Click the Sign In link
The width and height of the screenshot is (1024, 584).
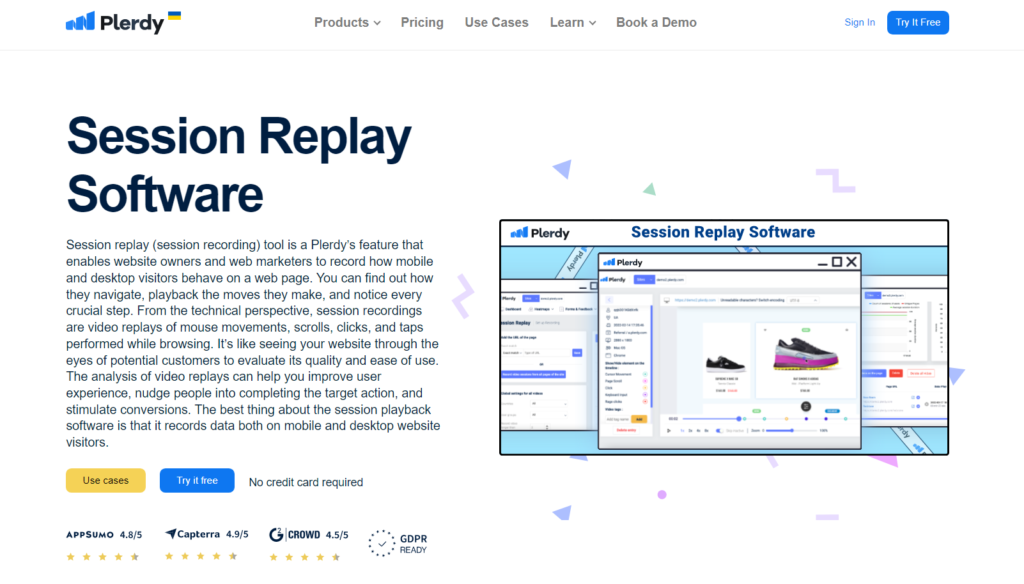point(859,22)
